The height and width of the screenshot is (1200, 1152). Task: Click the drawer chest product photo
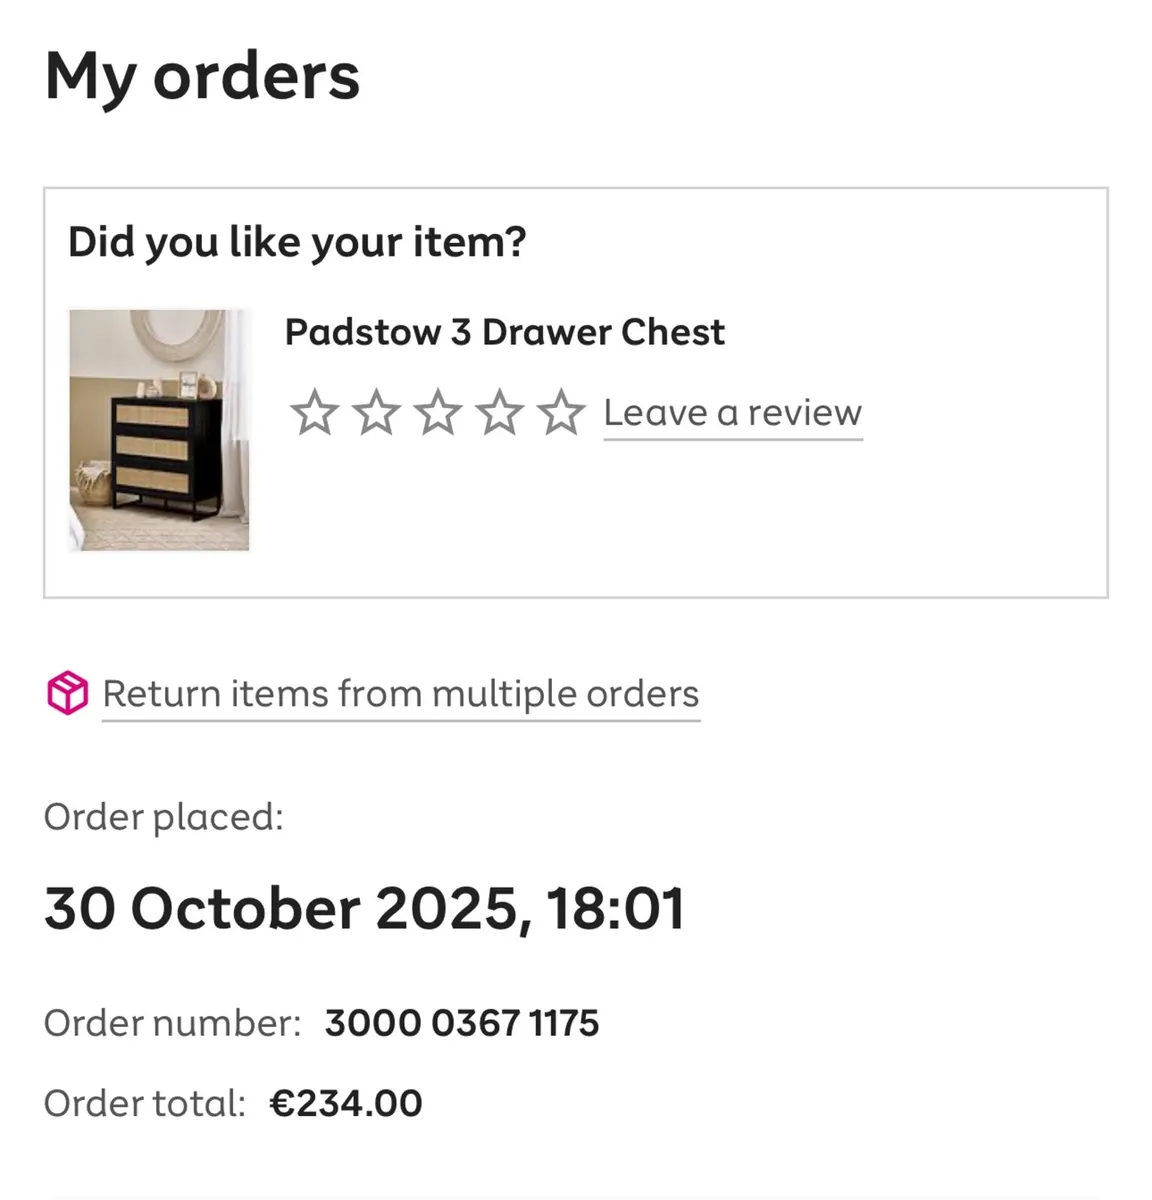160,430
